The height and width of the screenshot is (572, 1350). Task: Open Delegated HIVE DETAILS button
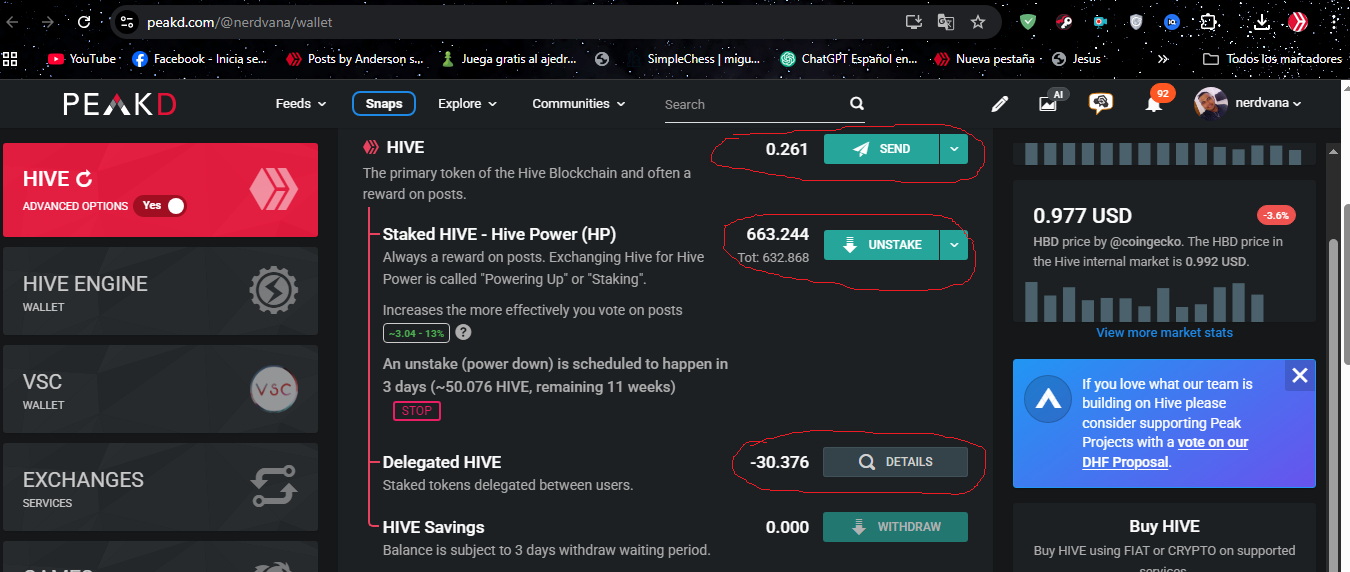pyautogui.click(x=895, y=462)
